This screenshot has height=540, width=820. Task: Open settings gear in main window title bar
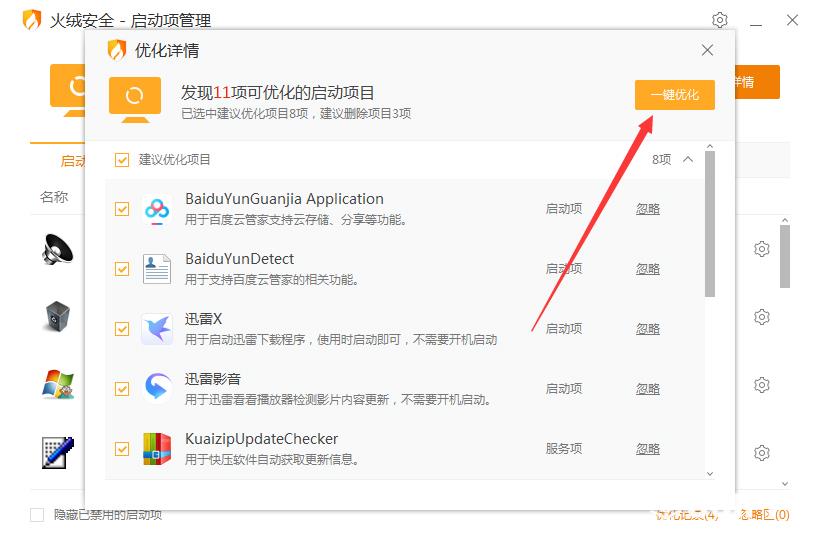pos(720,20)
